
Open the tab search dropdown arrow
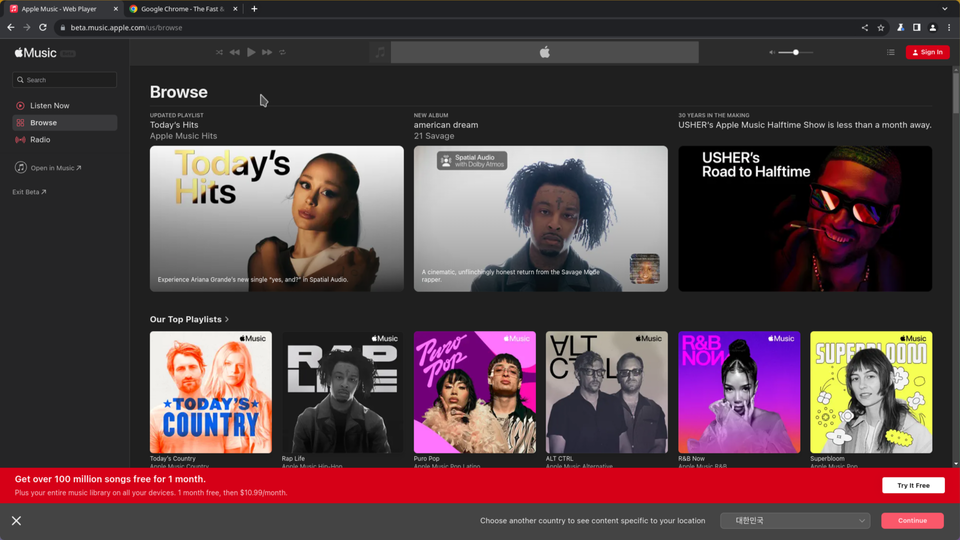pyautogui.click(x=945, y=9)
